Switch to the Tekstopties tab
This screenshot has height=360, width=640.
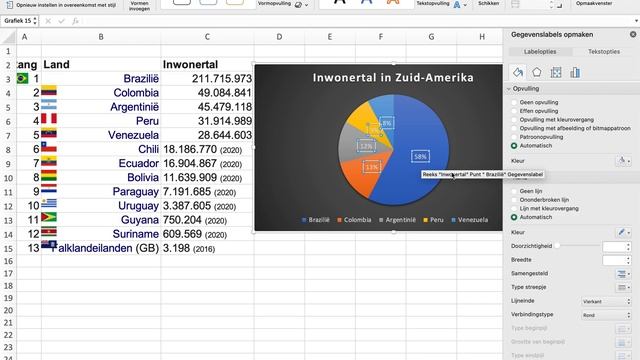tap(604, 52)
